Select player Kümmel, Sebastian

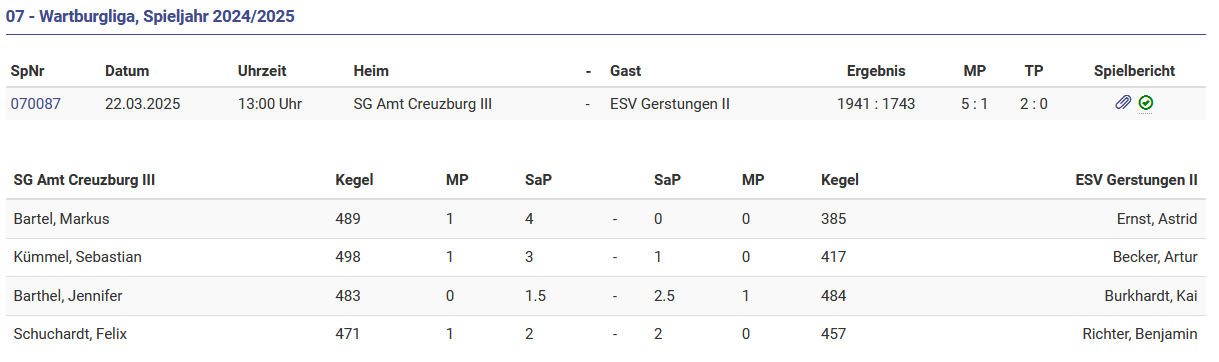point(78,257)
